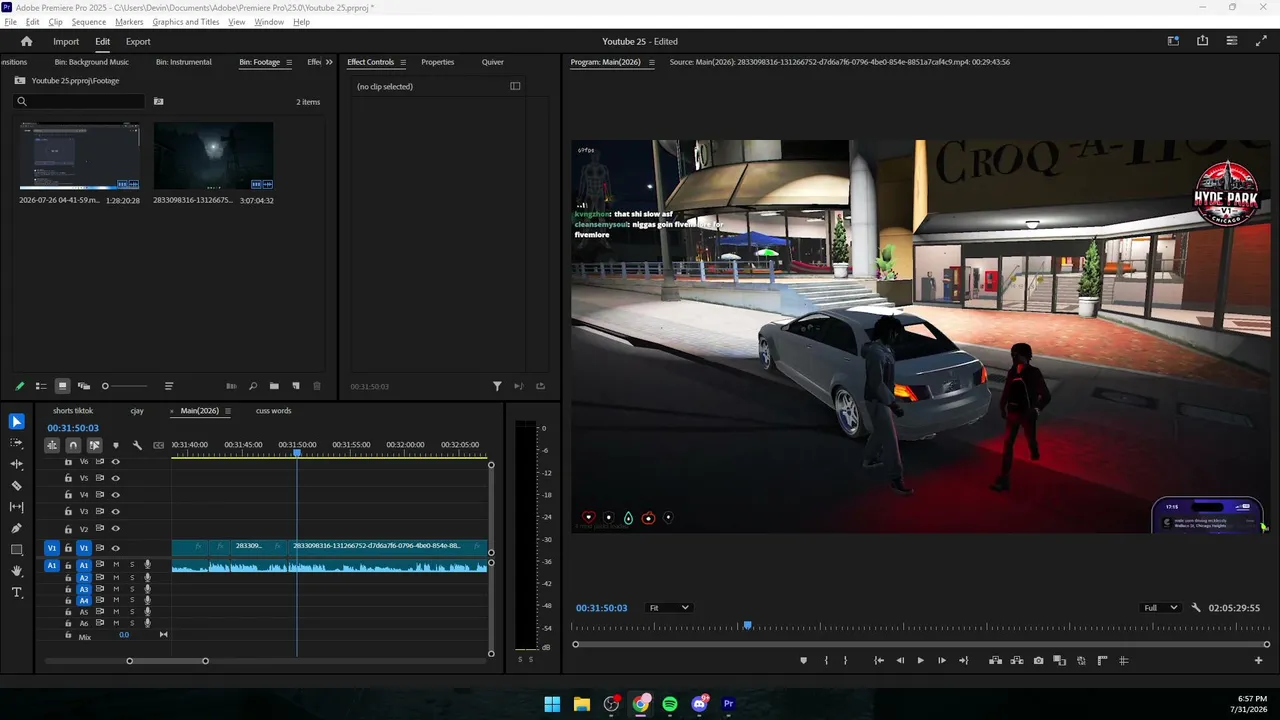Open timeline display settings wrench
This screenshot has width=1280, height=720.
137,445
